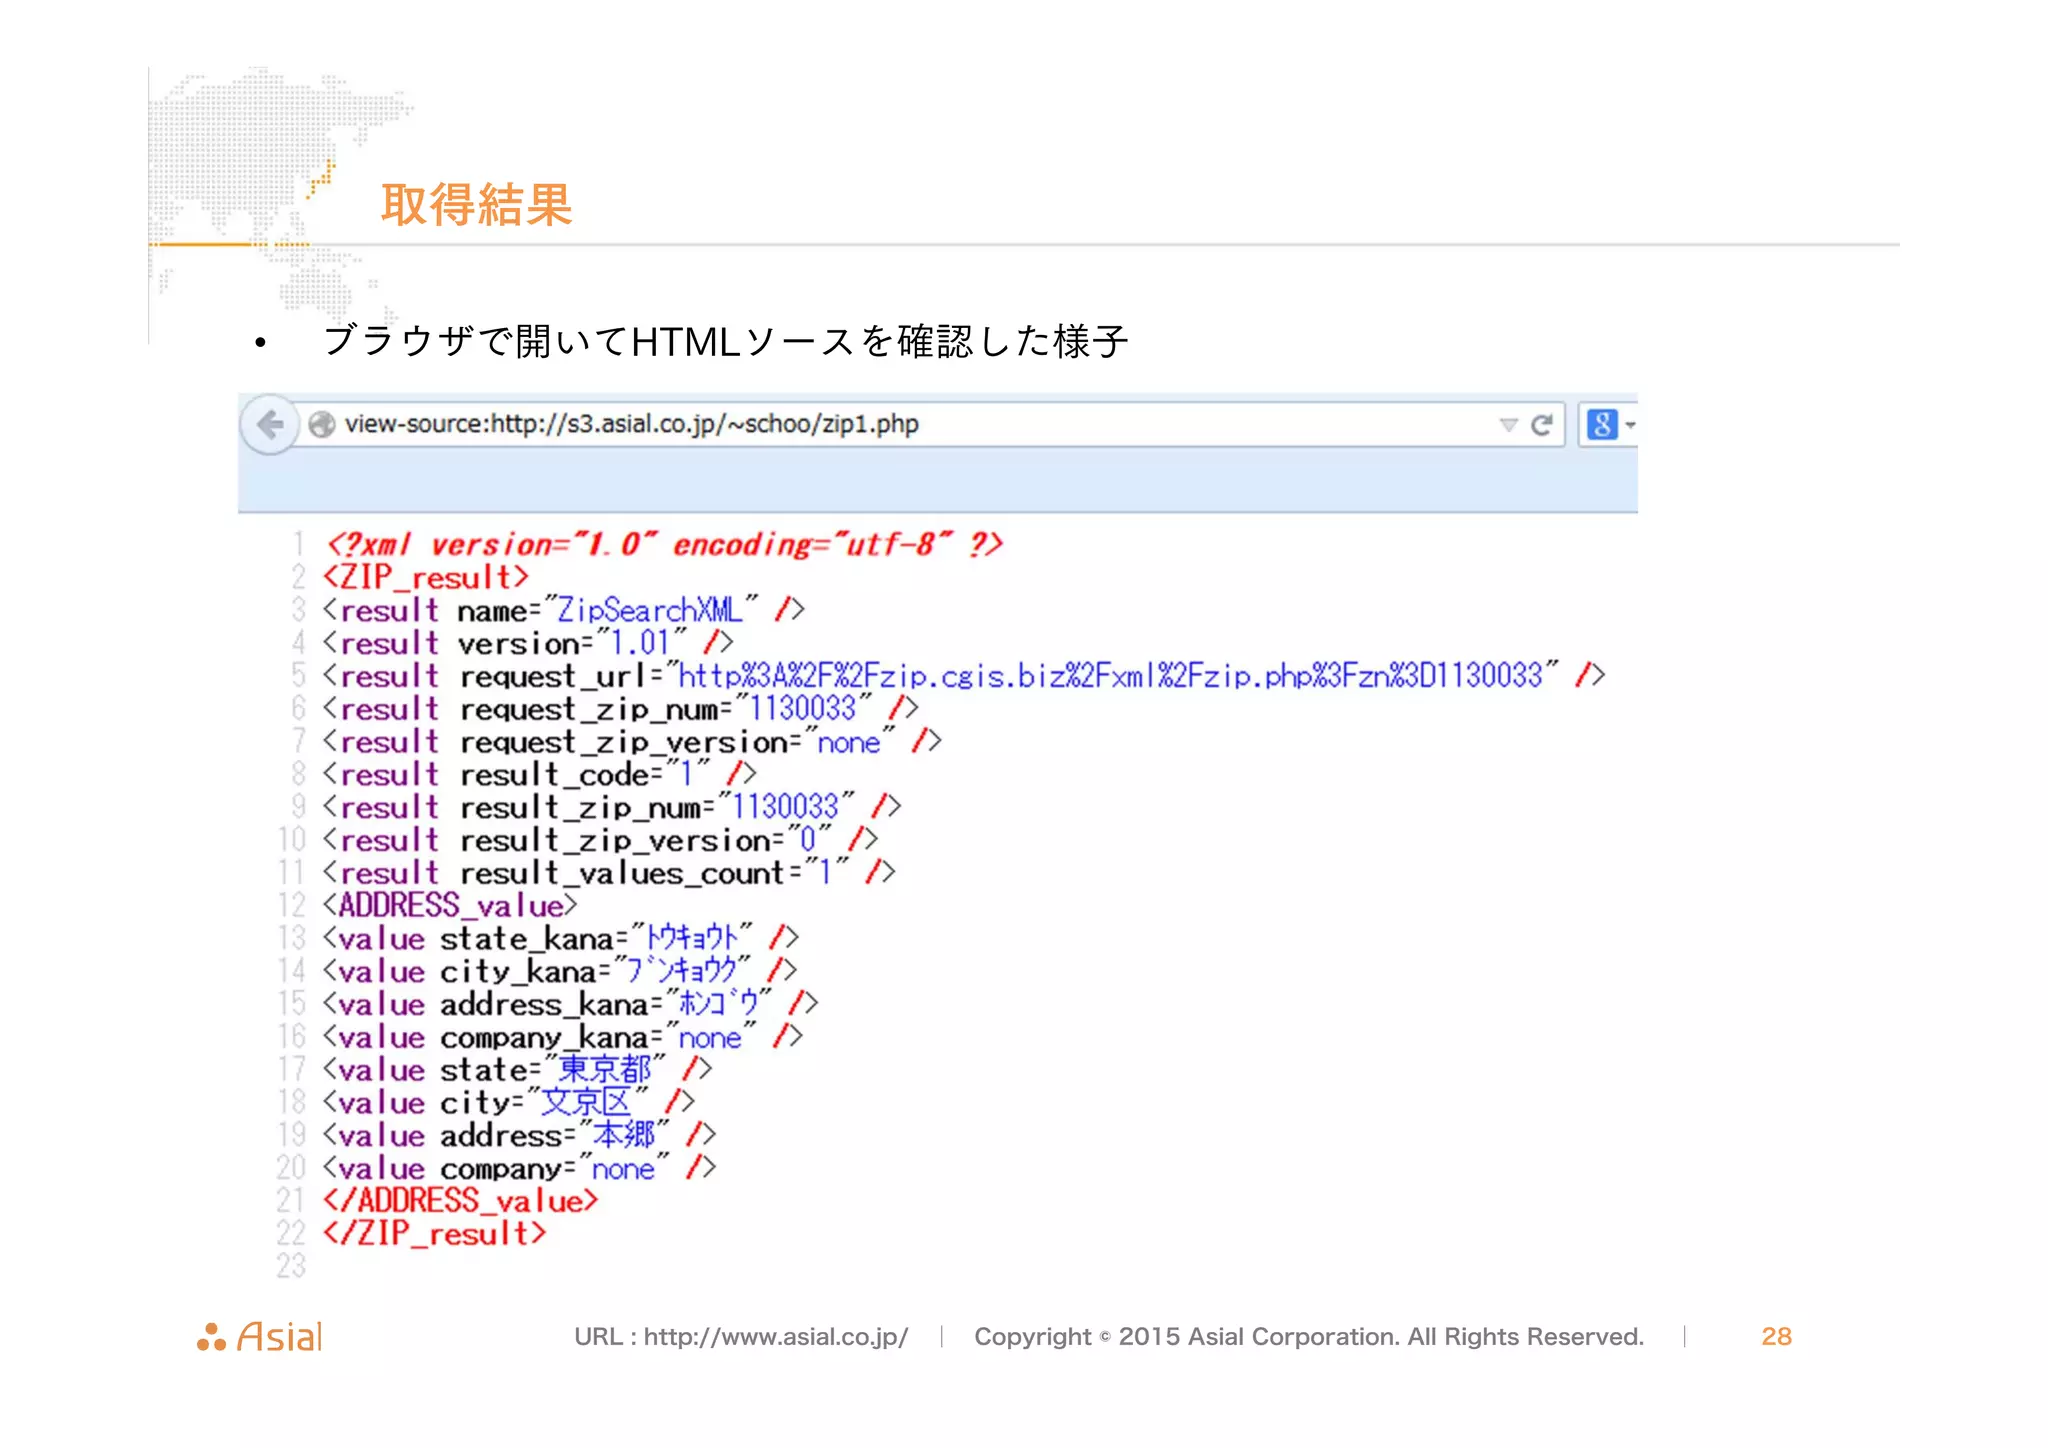Click the value company none line
Screen dimensions: 2048x1448
(520, 1168)
